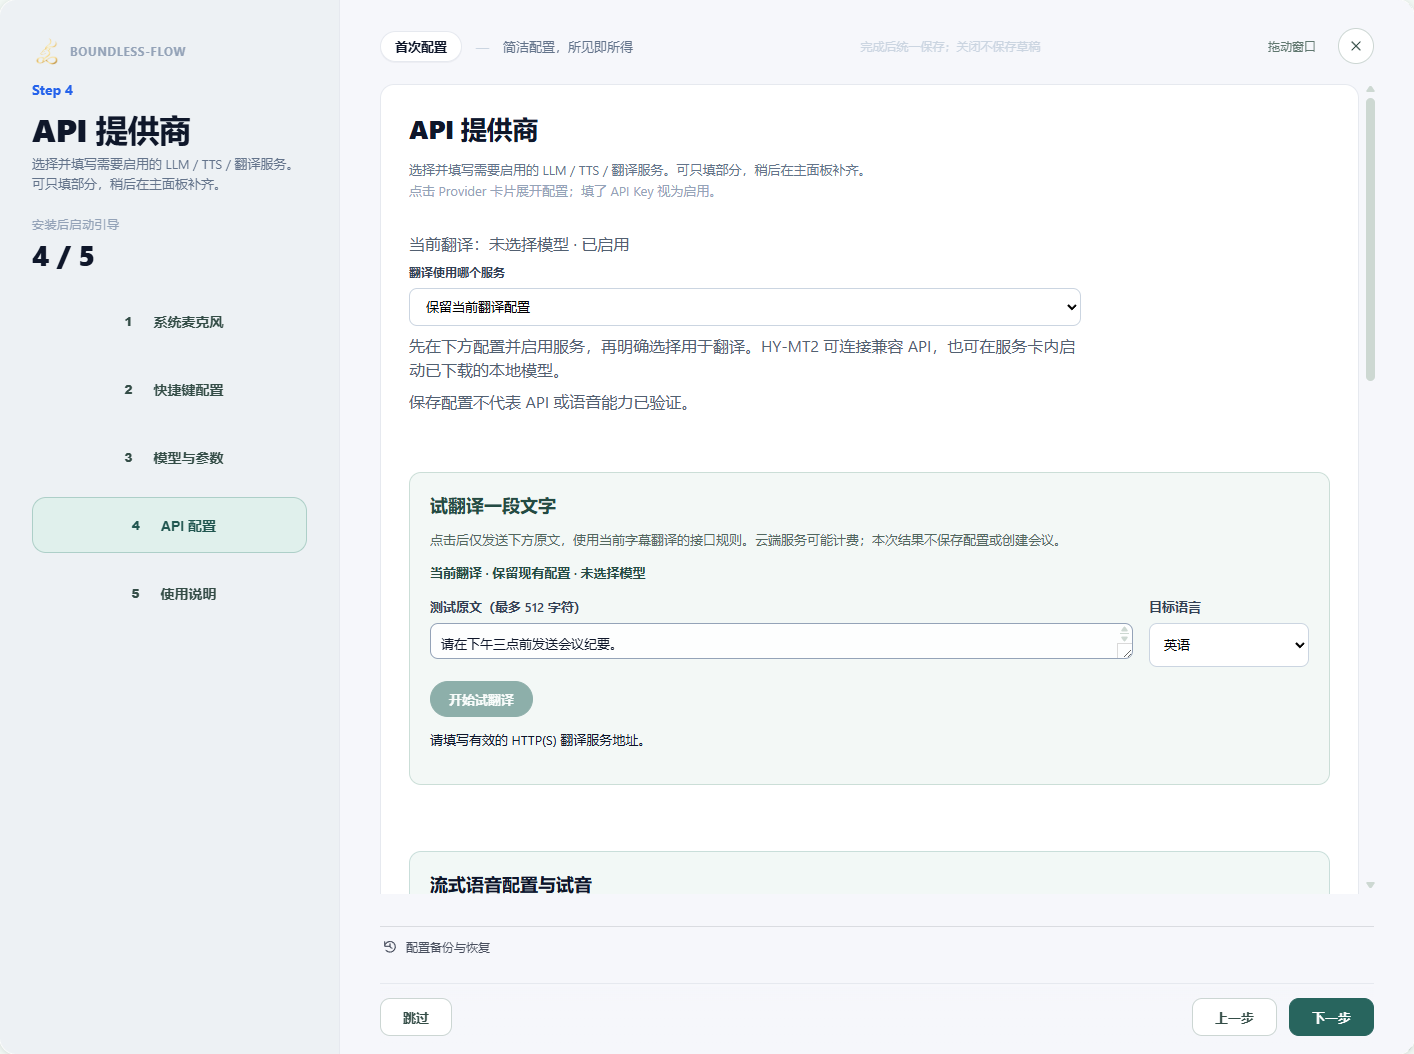Viewport: 1414px width, 1054px height.
Task: Click the restore icon beside 配置备份与恢复
Action: pyautogui.click(x=390, y=947)
